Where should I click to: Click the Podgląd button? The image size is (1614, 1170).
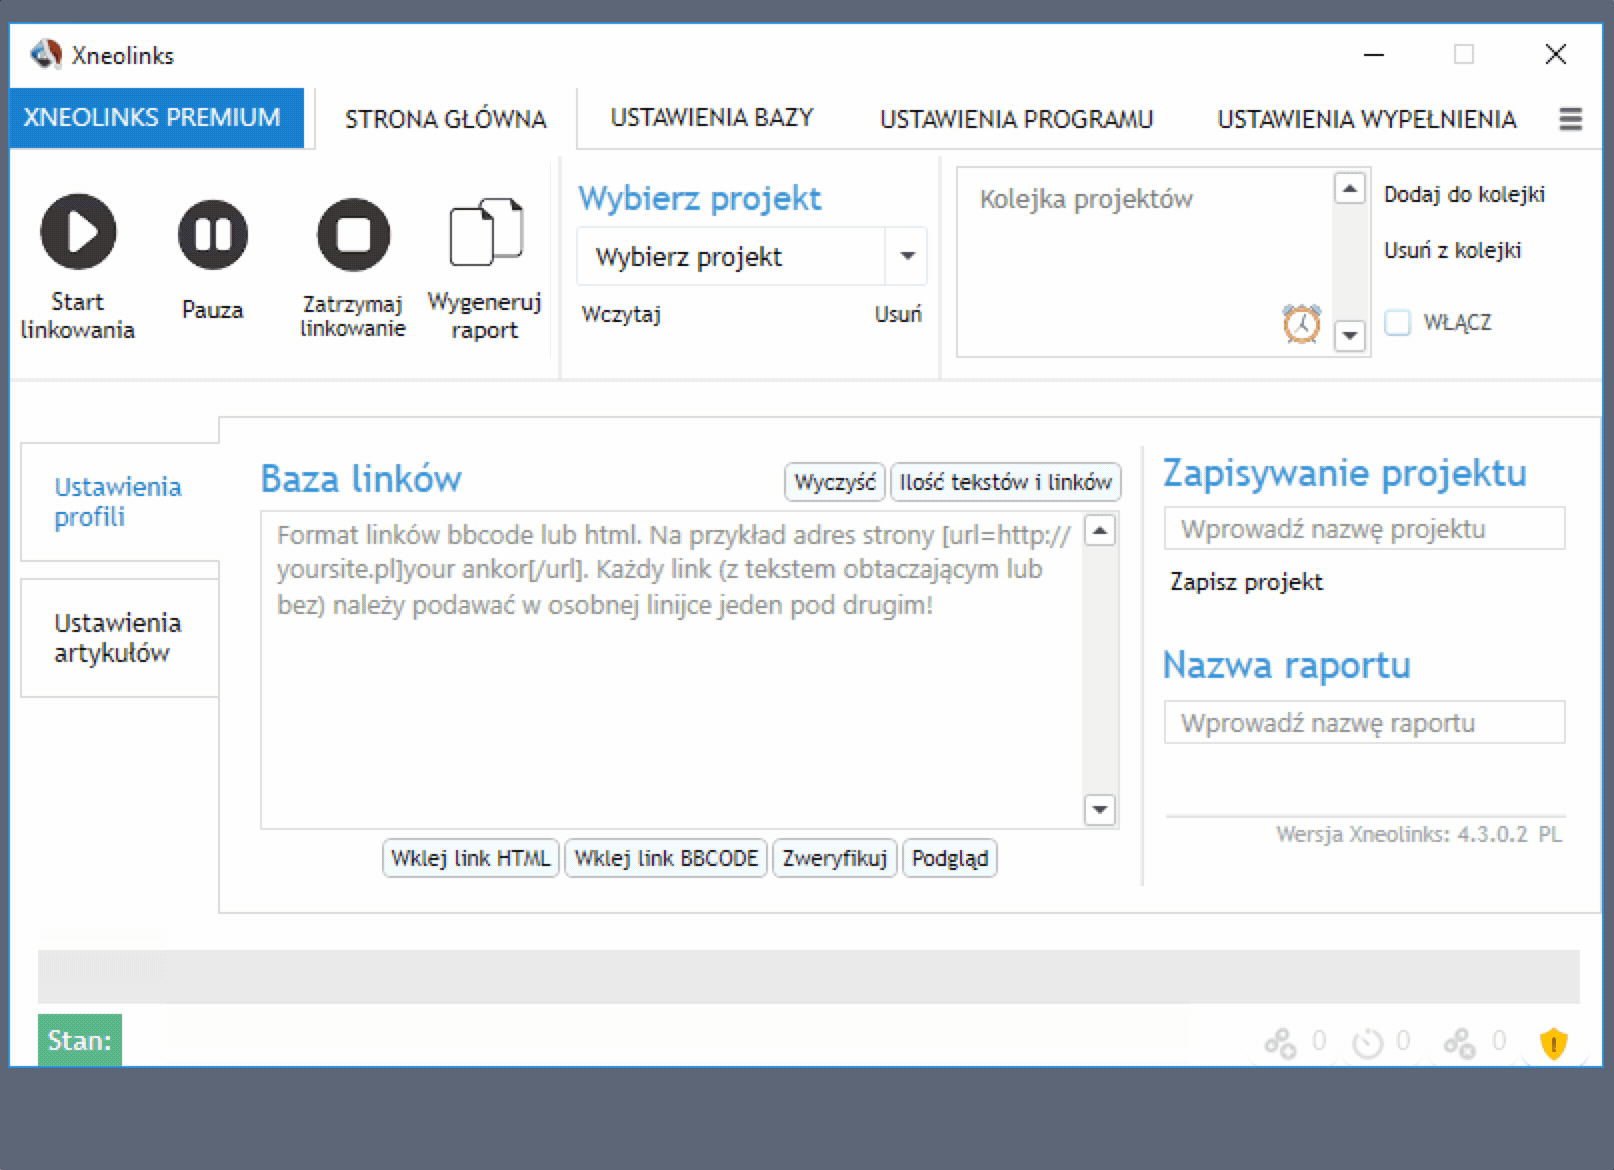point(950,858)
